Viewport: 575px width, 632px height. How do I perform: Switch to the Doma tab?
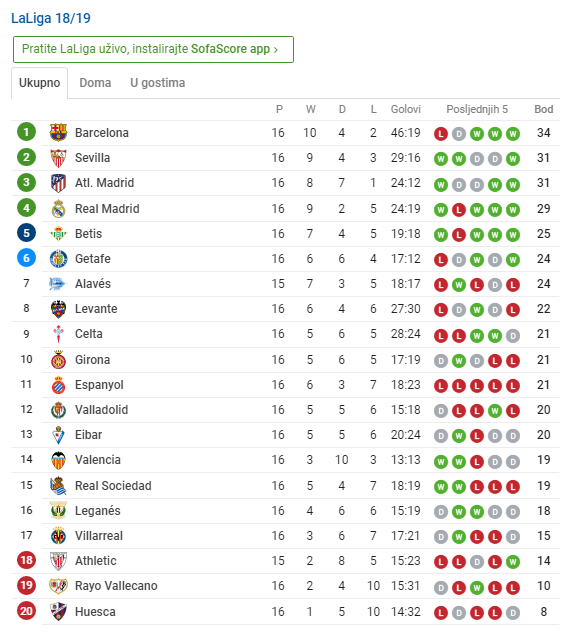coord(95,83)
